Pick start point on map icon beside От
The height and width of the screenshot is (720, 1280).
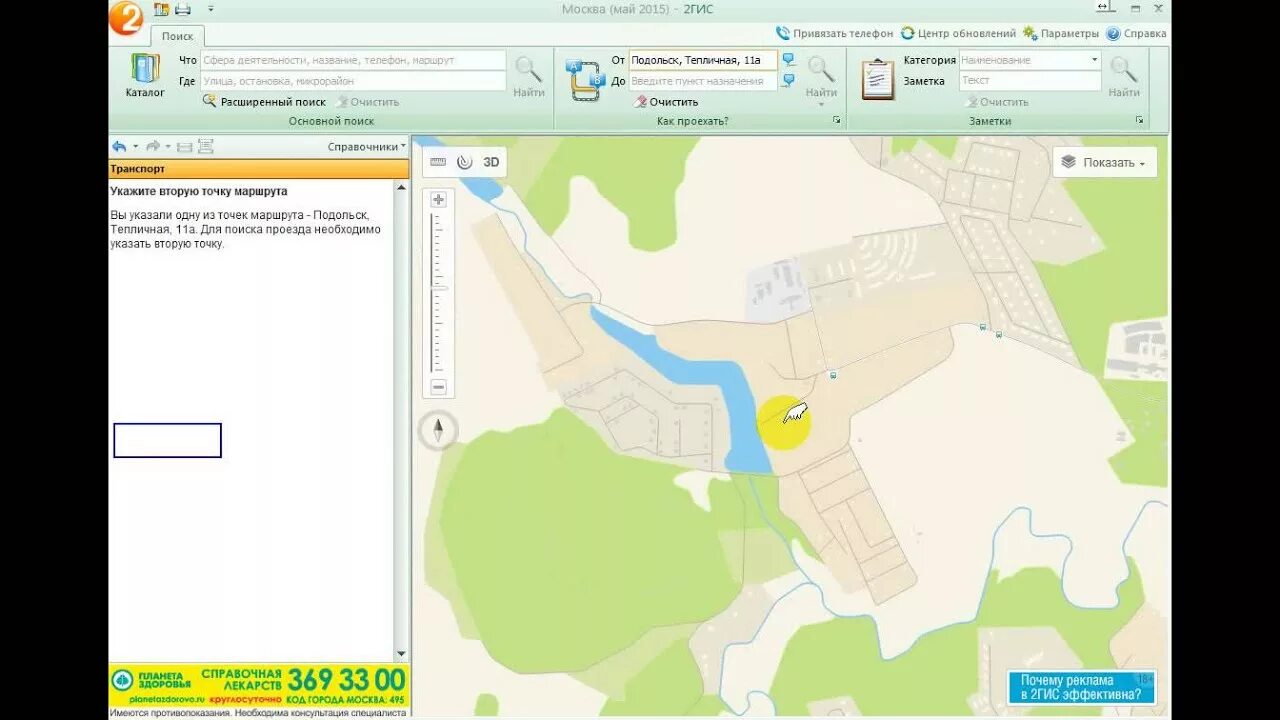click(789, 60)
